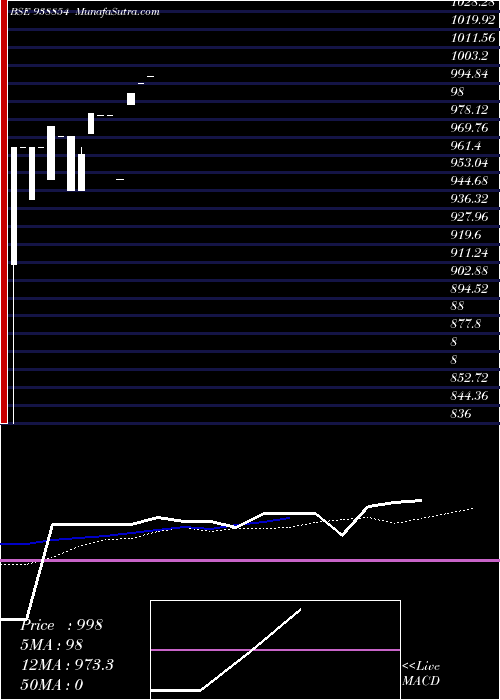Click the 12MA : 973.3 readout
Image resolution: width=500 pixels, height=700 pixels.
pos(67,665)
